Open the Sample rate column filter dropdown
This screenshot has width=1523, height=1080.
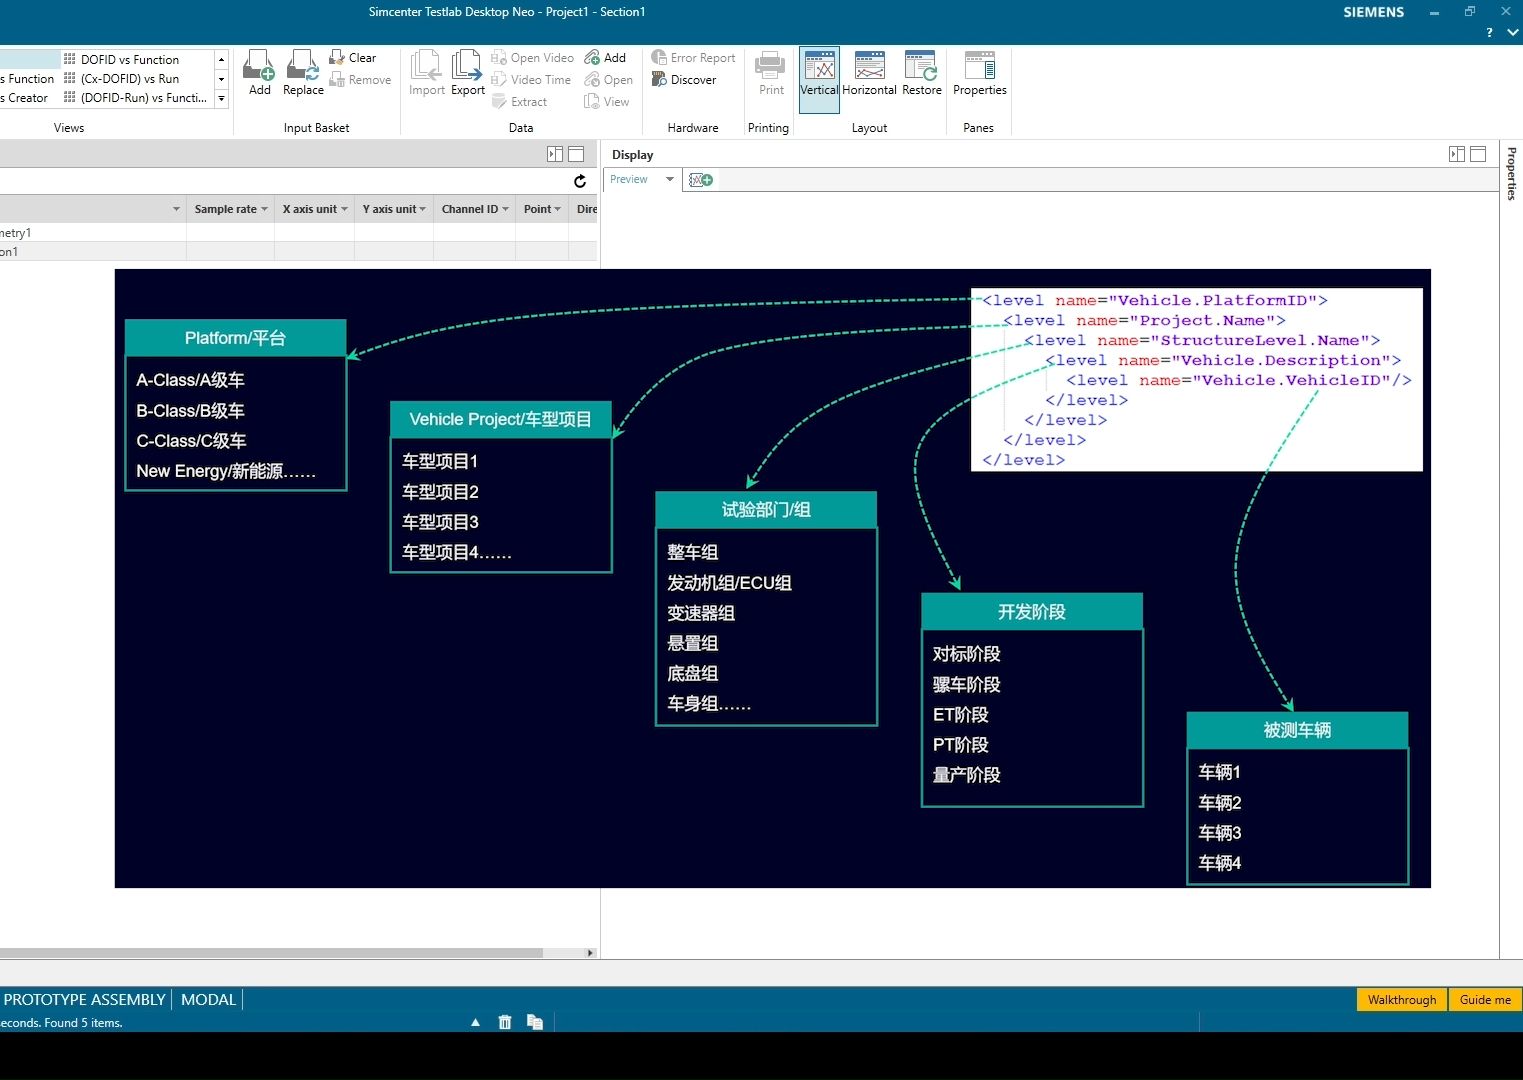pyautogui.click(x=264, y=210)
